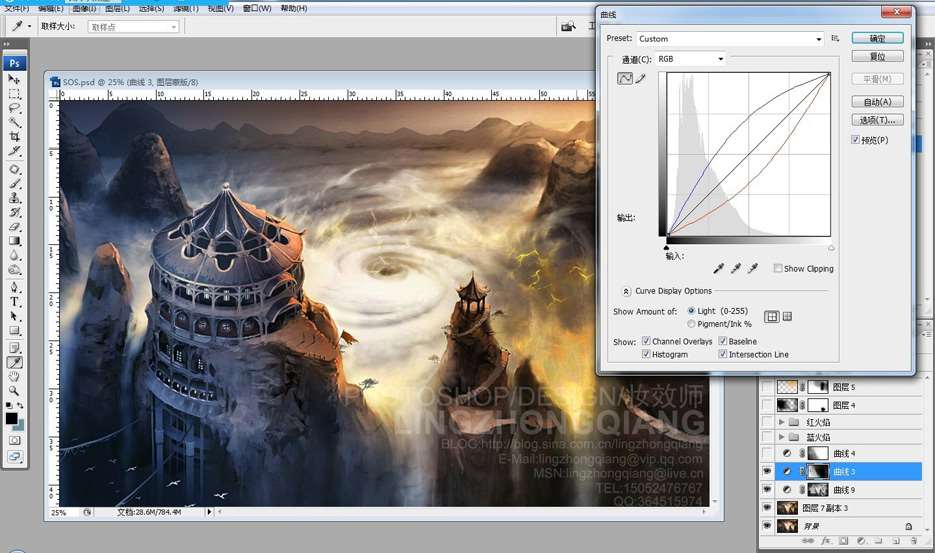The height and width of the screenshot is (553, 935).
Task: Pick the black point eyedropper in Curves
Action: [717, 268]
